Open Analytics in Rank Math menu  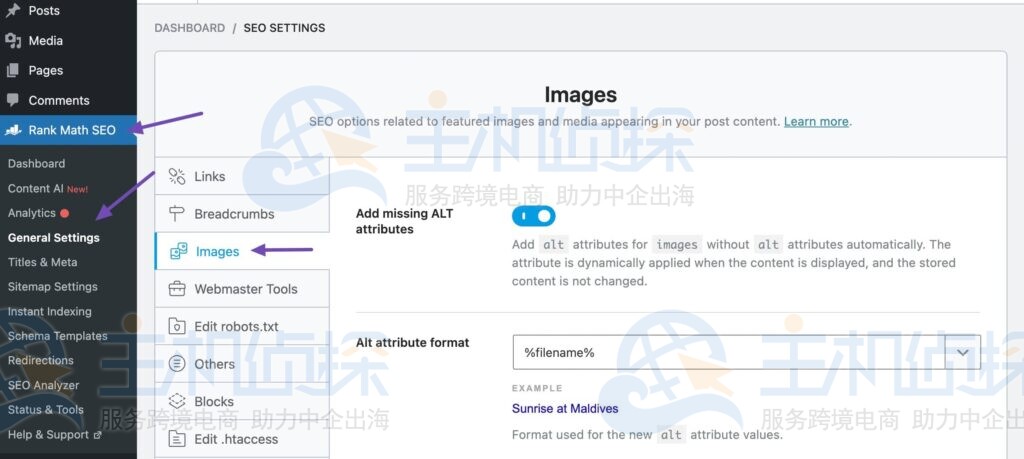[x=32, y=213]
